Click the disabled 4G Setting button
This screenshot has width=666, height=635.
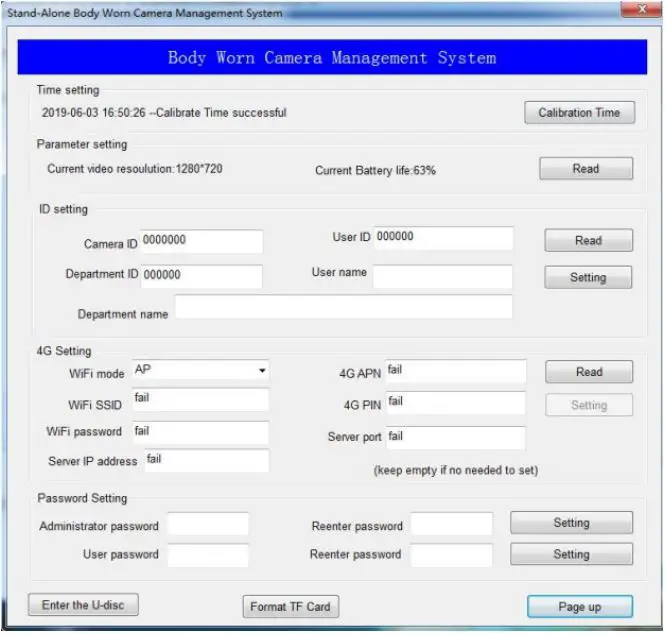(x=589, y=405)
